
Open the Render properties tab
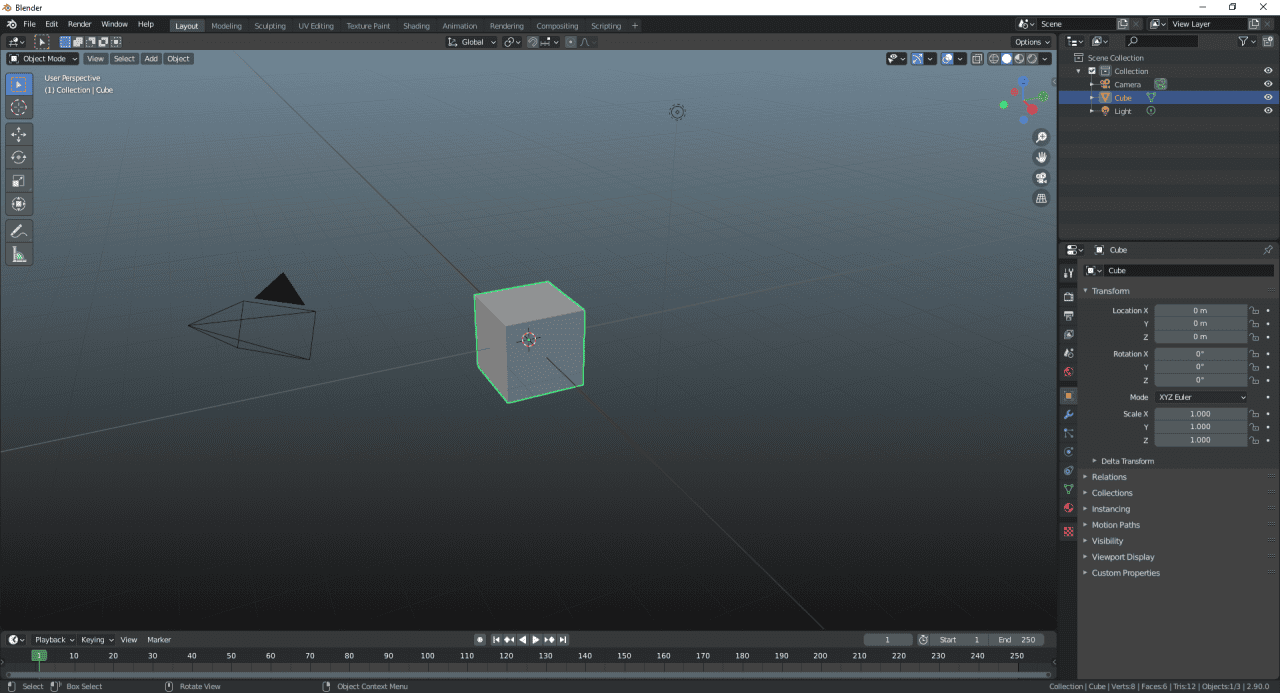pos(1068,293)
